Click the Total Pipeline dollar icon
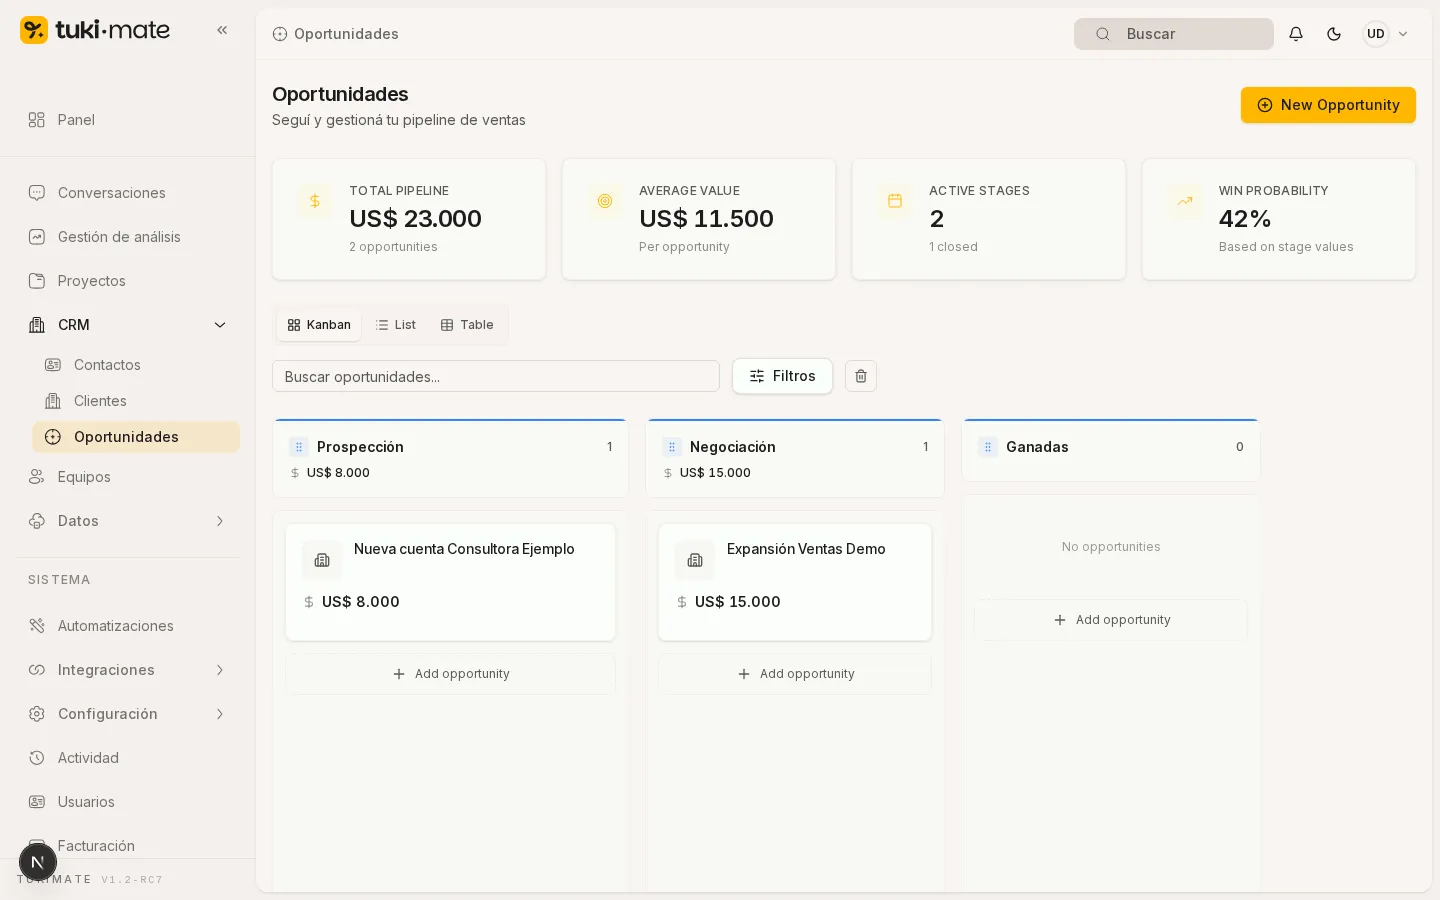 click(x=315, y=201)
